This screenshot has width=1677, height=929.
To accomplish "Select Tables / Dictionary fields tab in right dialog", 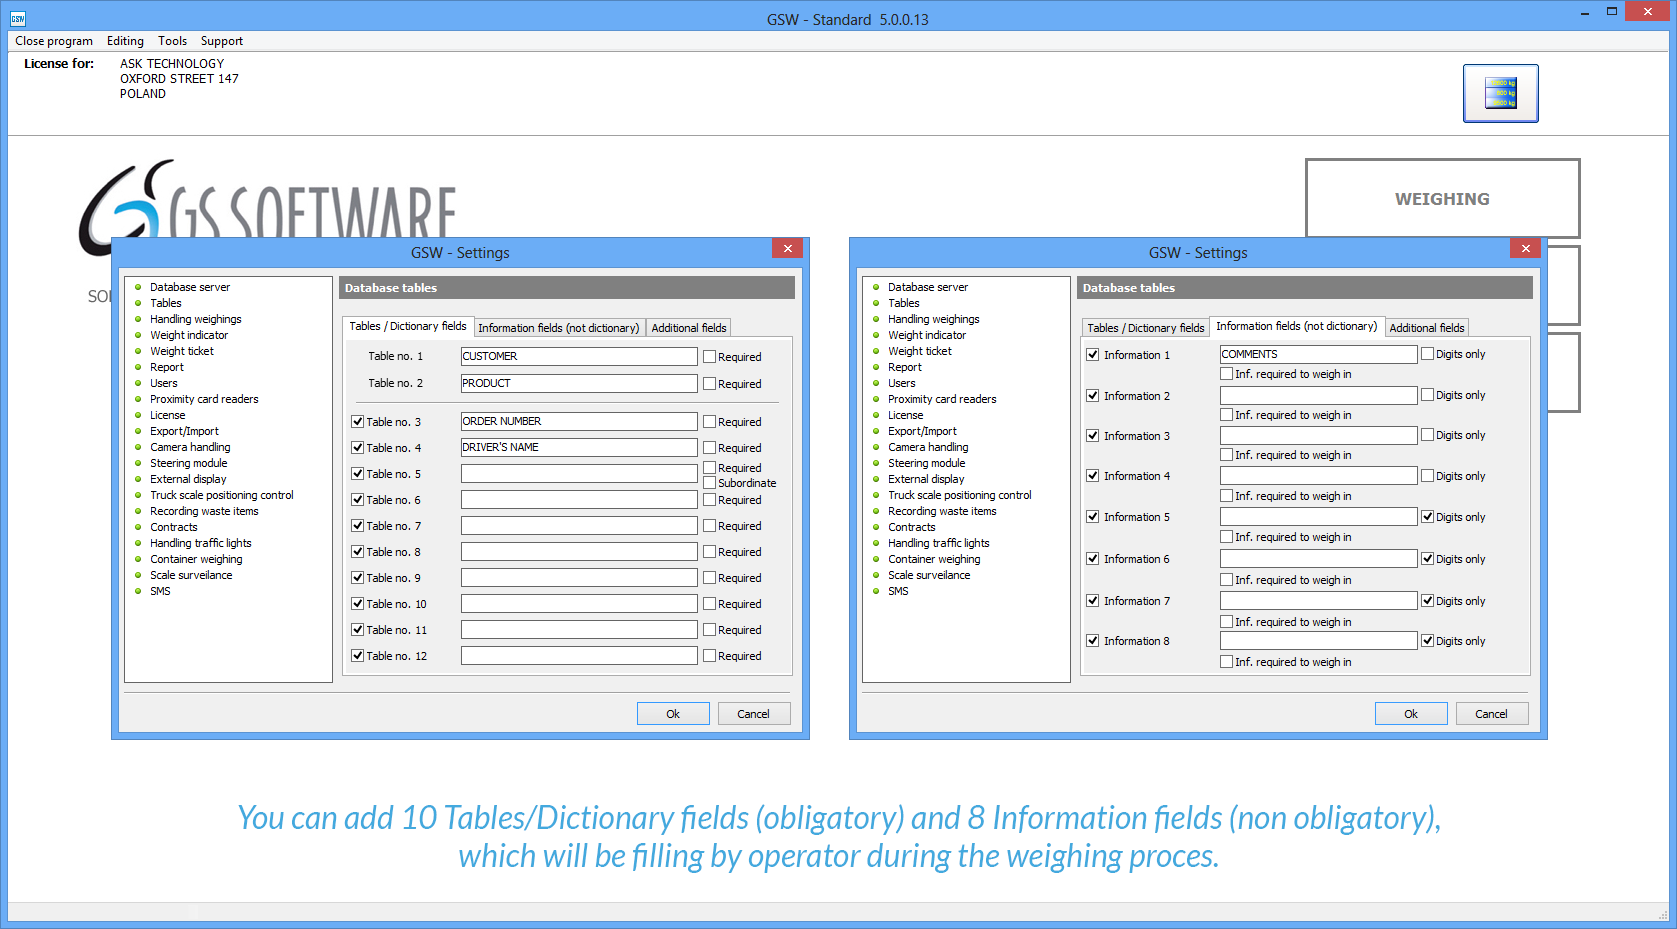I will tap(1145, 328).
